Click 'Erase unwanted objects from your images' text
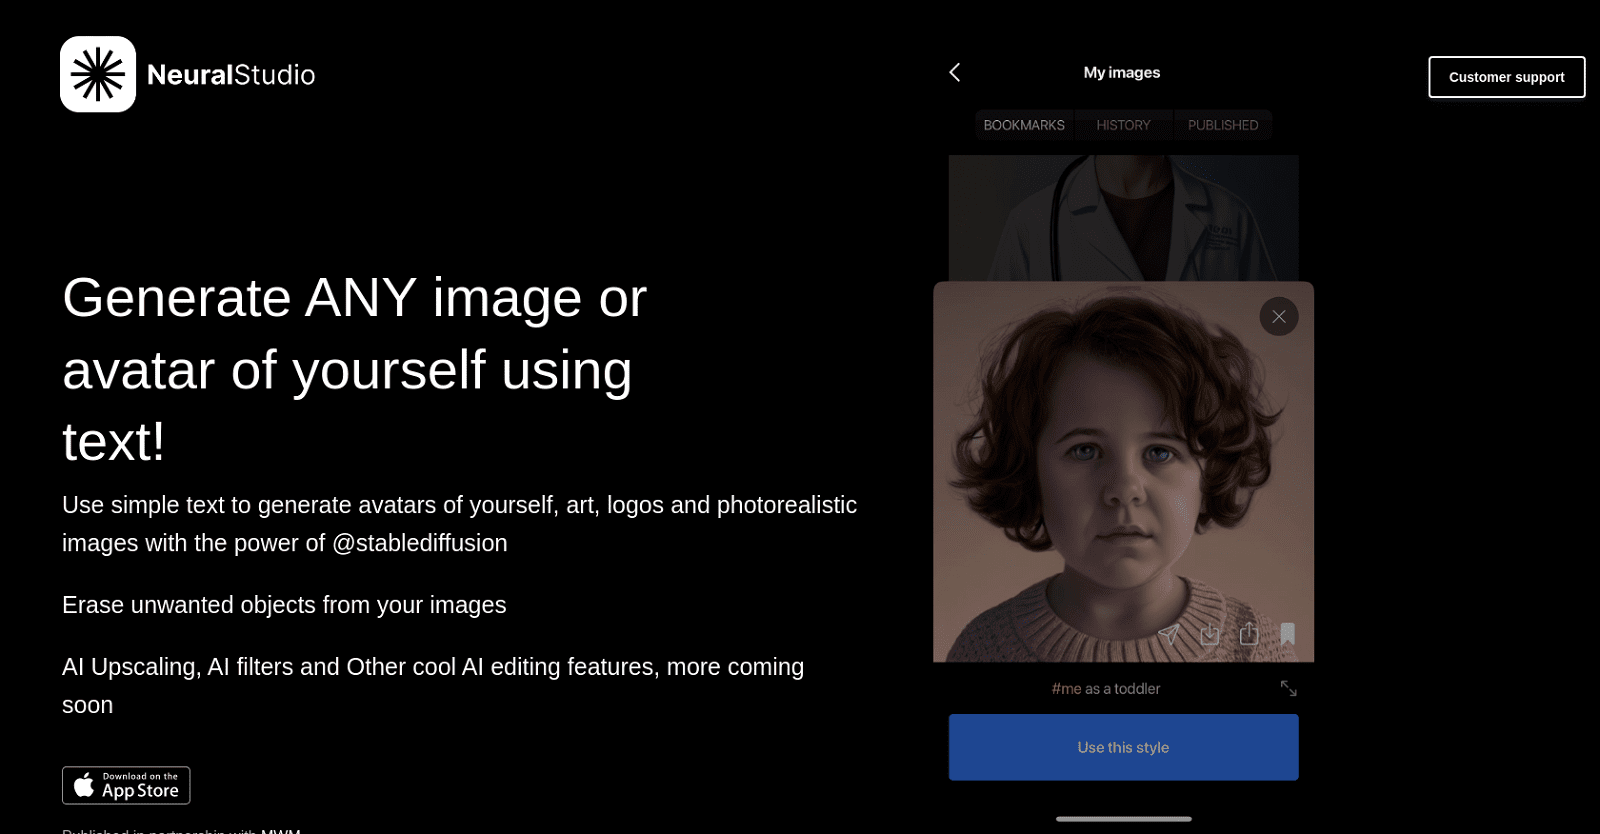The height and width of the screenshot is (834, 1600). coord(284,605)
